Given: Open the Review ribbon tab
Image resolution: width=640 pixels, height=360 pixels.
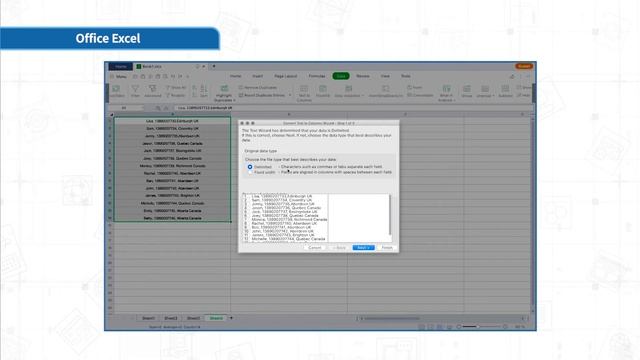Looking at the screenshot, I should click(363, 76).
